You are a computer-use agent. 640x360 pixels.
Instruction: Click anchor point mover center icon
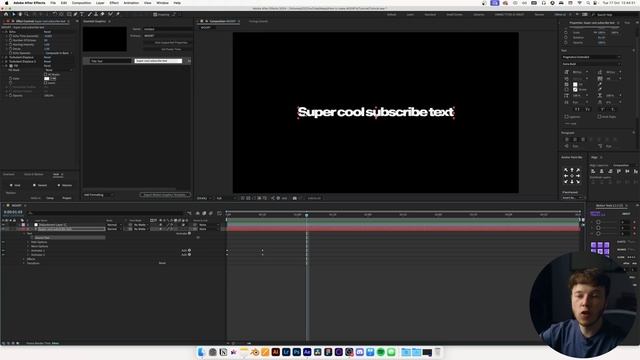pos(572,176)
